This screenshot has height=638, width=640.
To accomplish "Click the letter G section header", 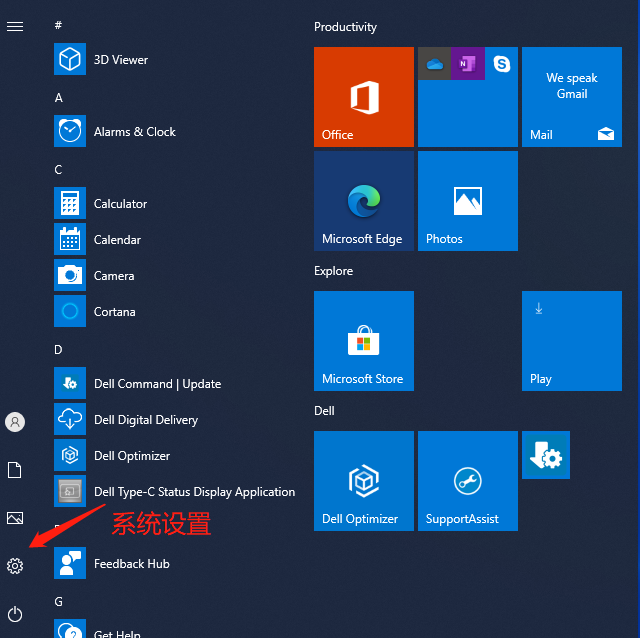I will pos(59,601).
